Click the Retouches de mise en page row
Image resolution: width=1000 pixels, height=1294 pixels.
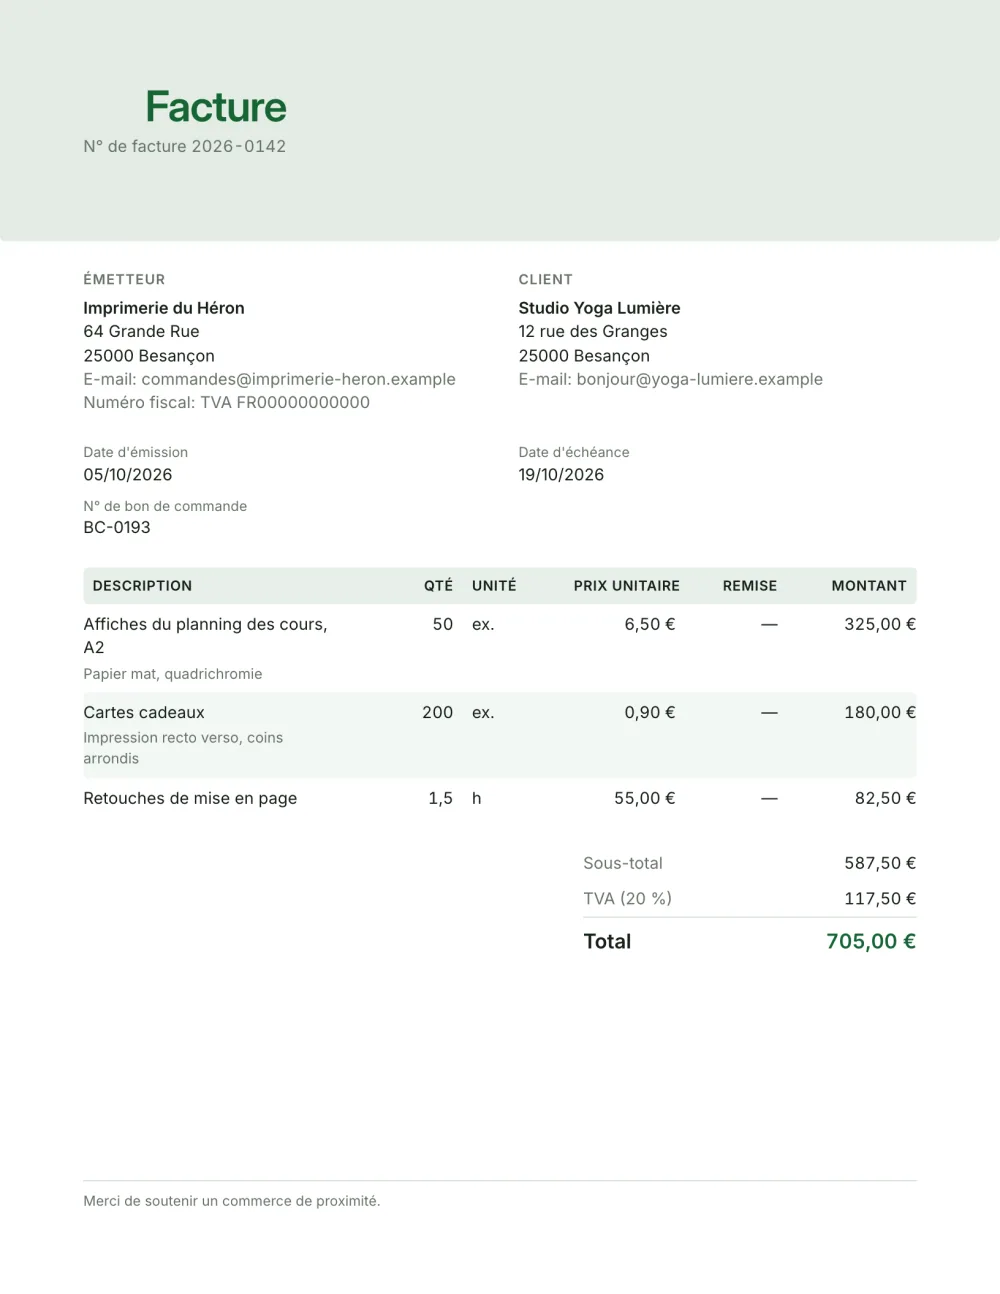500,798
